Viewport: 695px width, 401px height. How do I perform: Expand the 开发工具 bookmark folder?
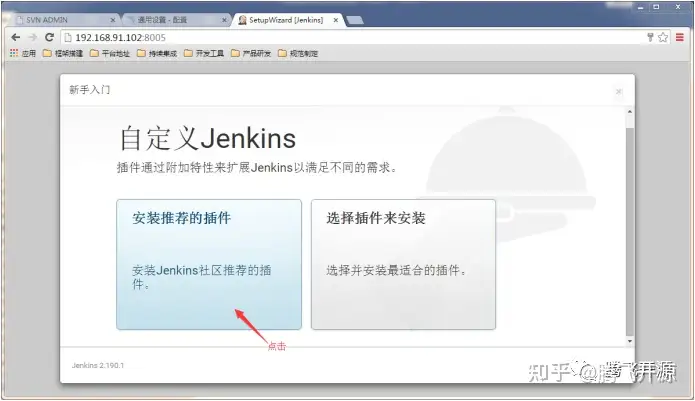point(204,53)
